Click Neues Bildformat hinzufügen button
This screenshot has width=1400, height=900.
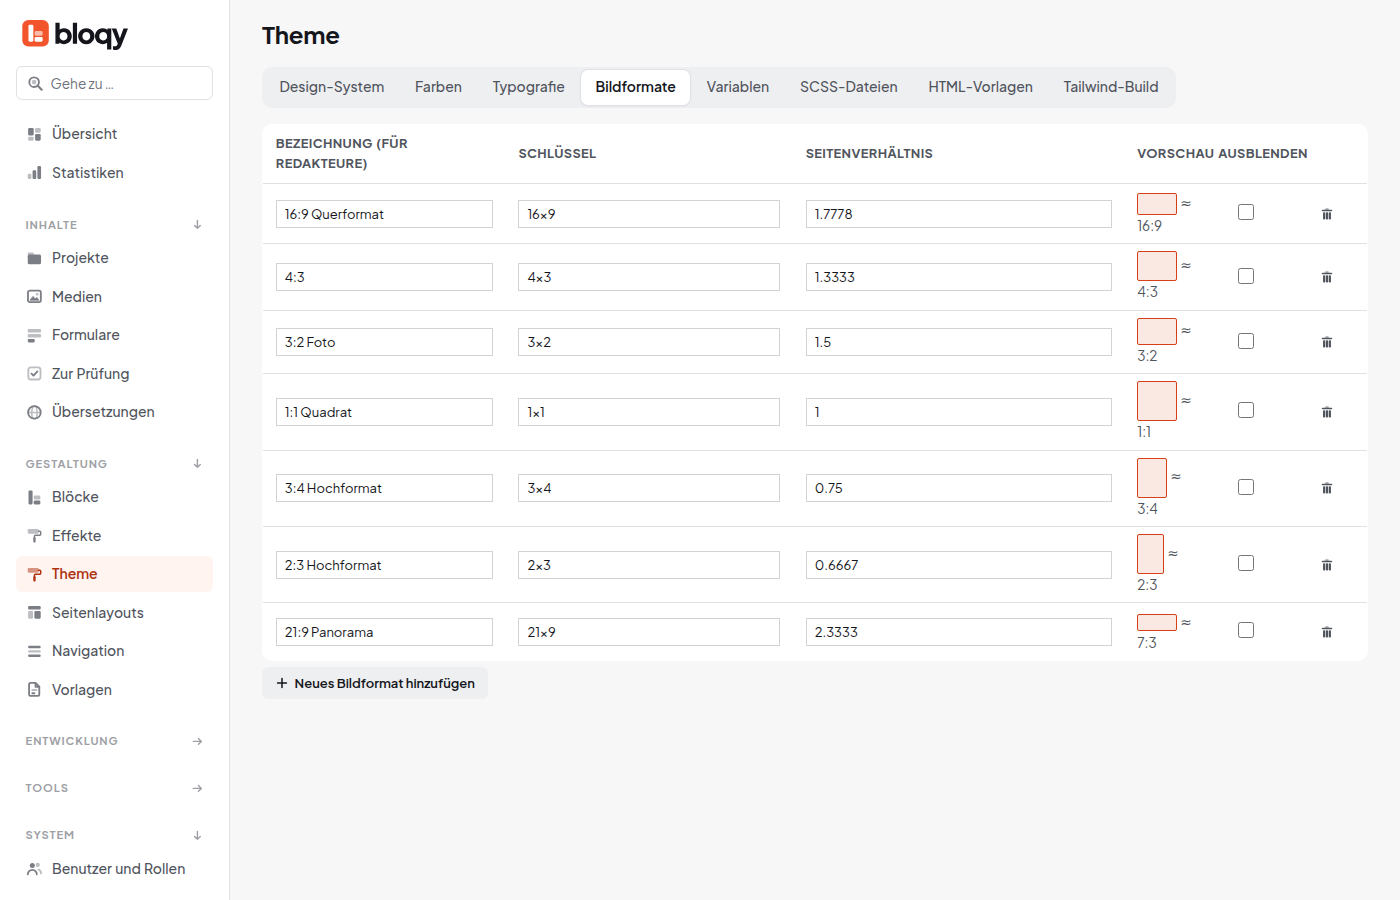point(375,683)
